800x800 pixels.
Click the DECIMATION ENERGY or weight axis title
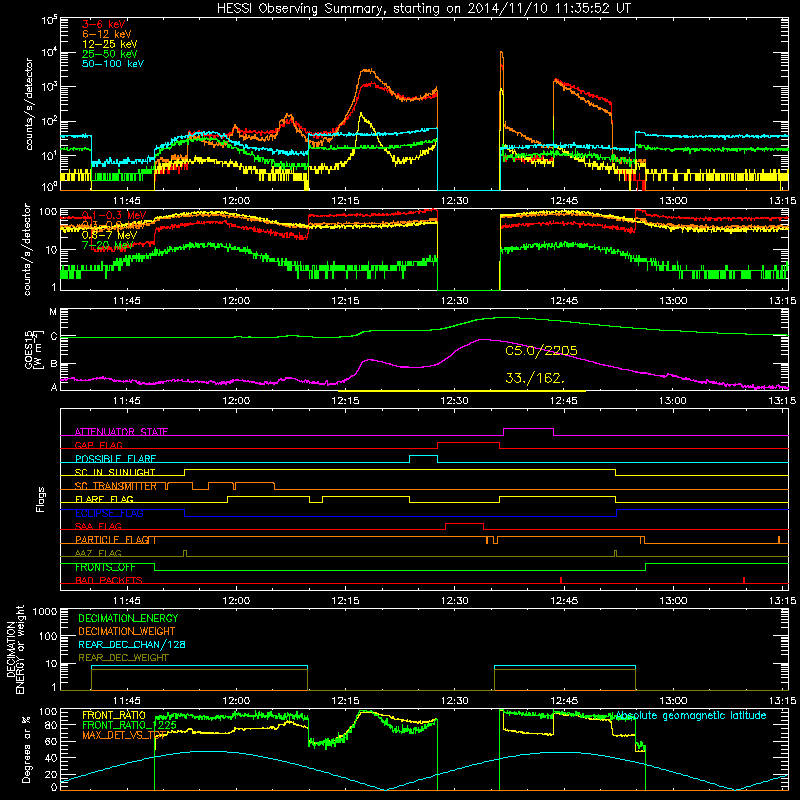pos(15,649)
